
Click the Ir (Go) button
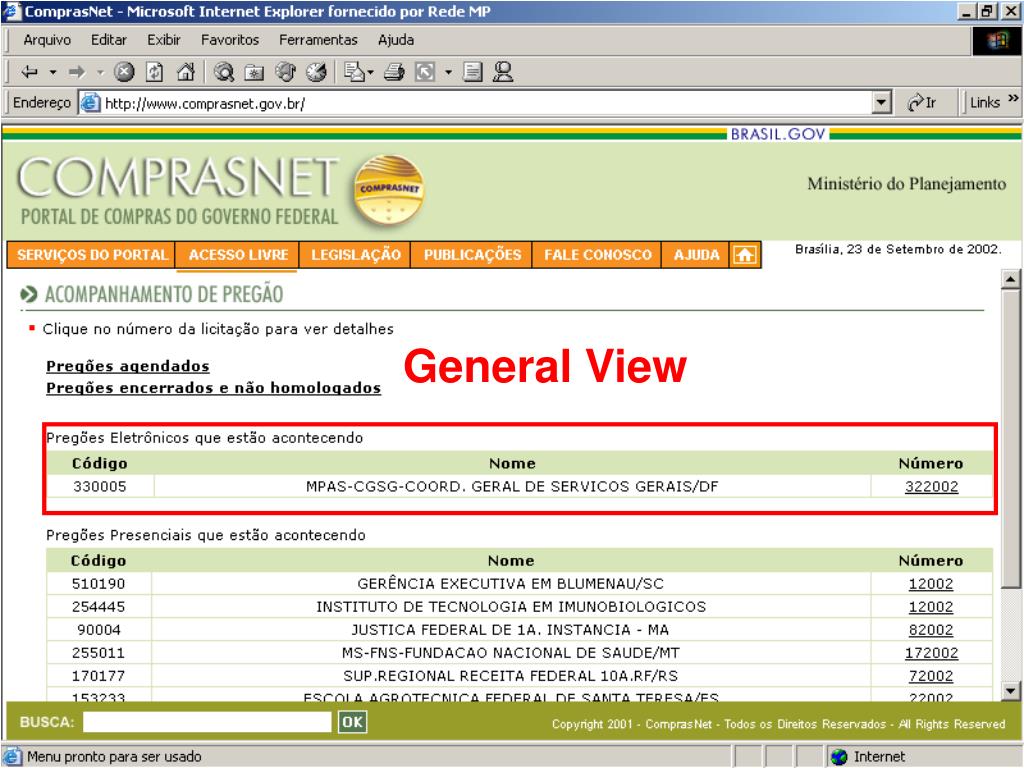coord(921,103)
